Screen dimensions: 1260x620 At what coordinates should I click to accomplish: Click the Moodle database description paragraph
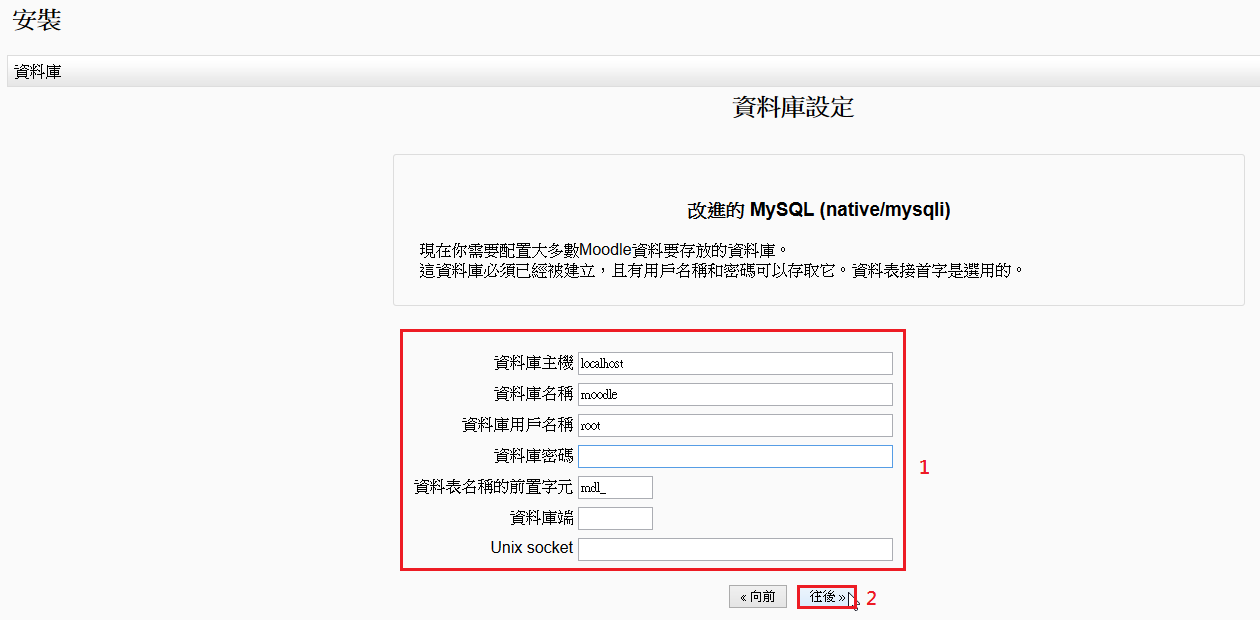[x=720, y=260]
